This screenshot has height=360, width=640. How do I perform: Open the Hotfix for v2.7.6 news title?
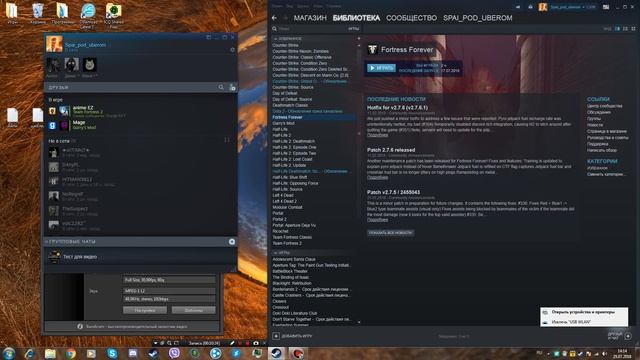pyautogui.click(x=397, y=108)
